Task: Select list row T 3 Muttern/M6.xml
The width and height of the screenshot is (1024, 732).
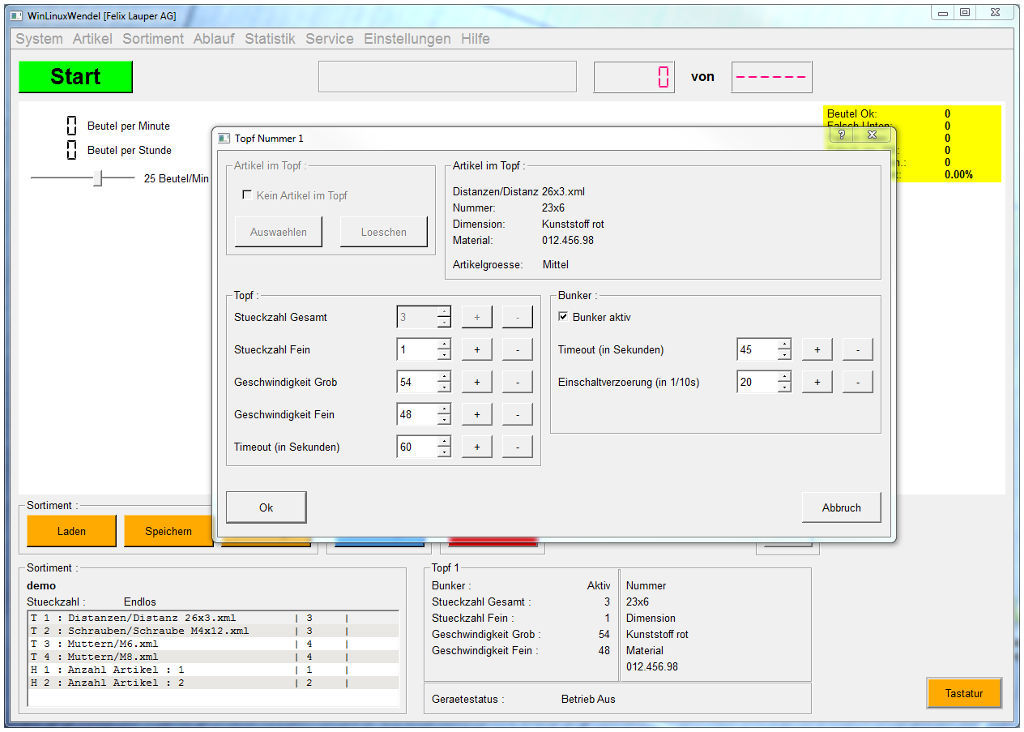Action: [x=214, y=644]
